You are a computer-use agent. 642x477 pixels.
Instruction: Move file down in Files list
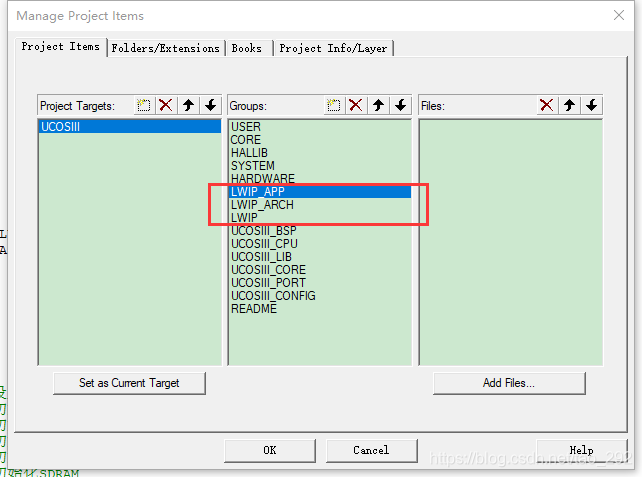(x=591, y=106)
